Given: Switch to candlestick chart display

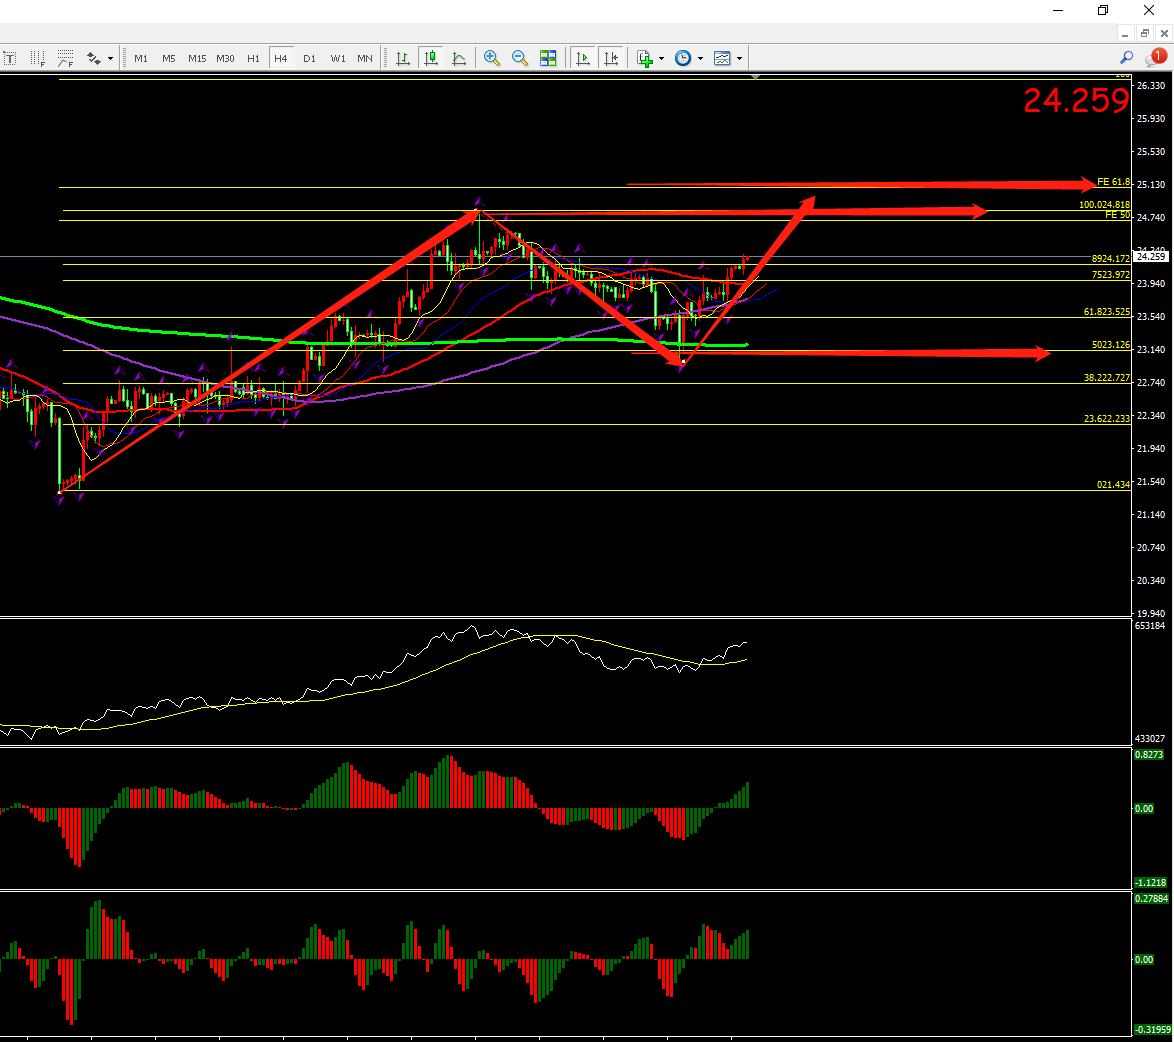Looking at the screenshot, I should (431, 58).
